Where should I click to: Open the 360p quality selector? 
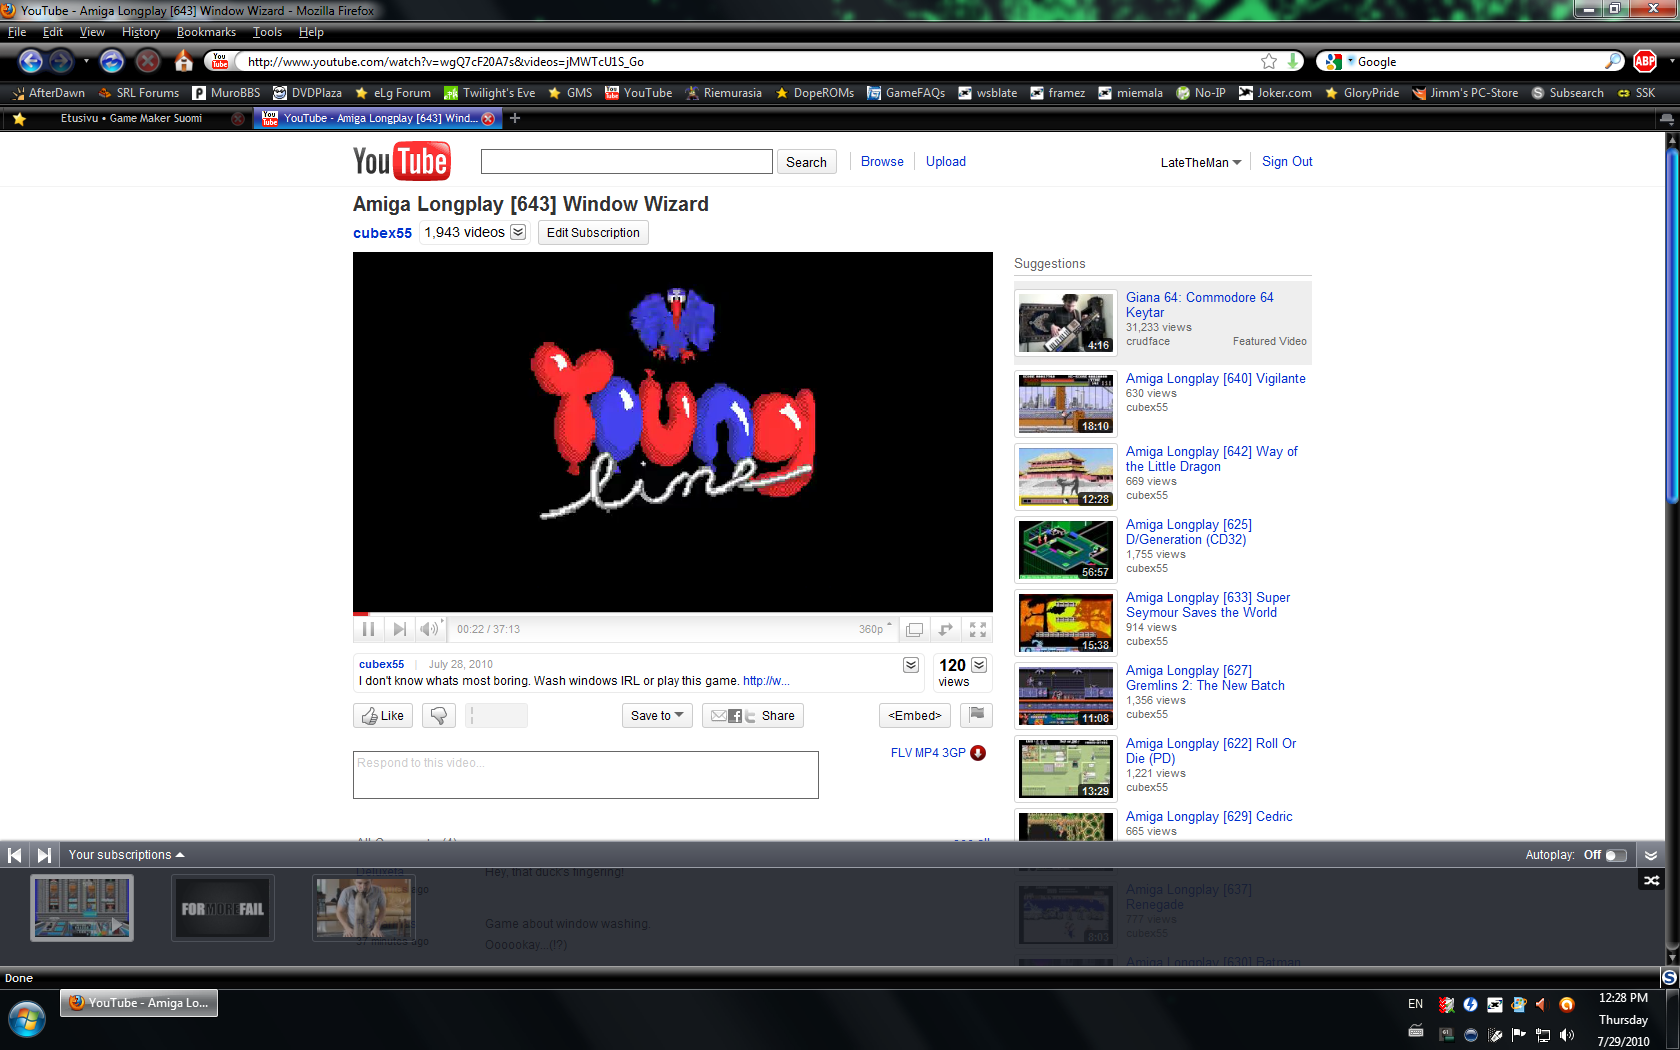[x=874, y=629]
